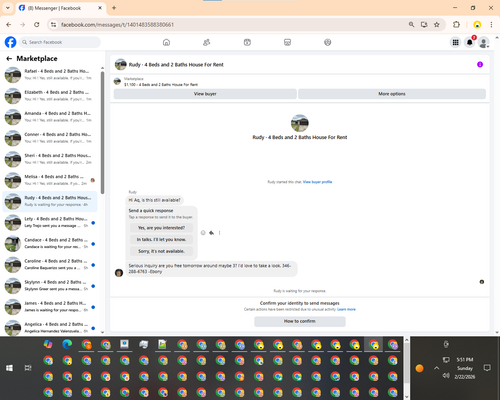Screen dimensions: 500x400
Task: Select the Rafael conversation in list
Action: (50, 75)
